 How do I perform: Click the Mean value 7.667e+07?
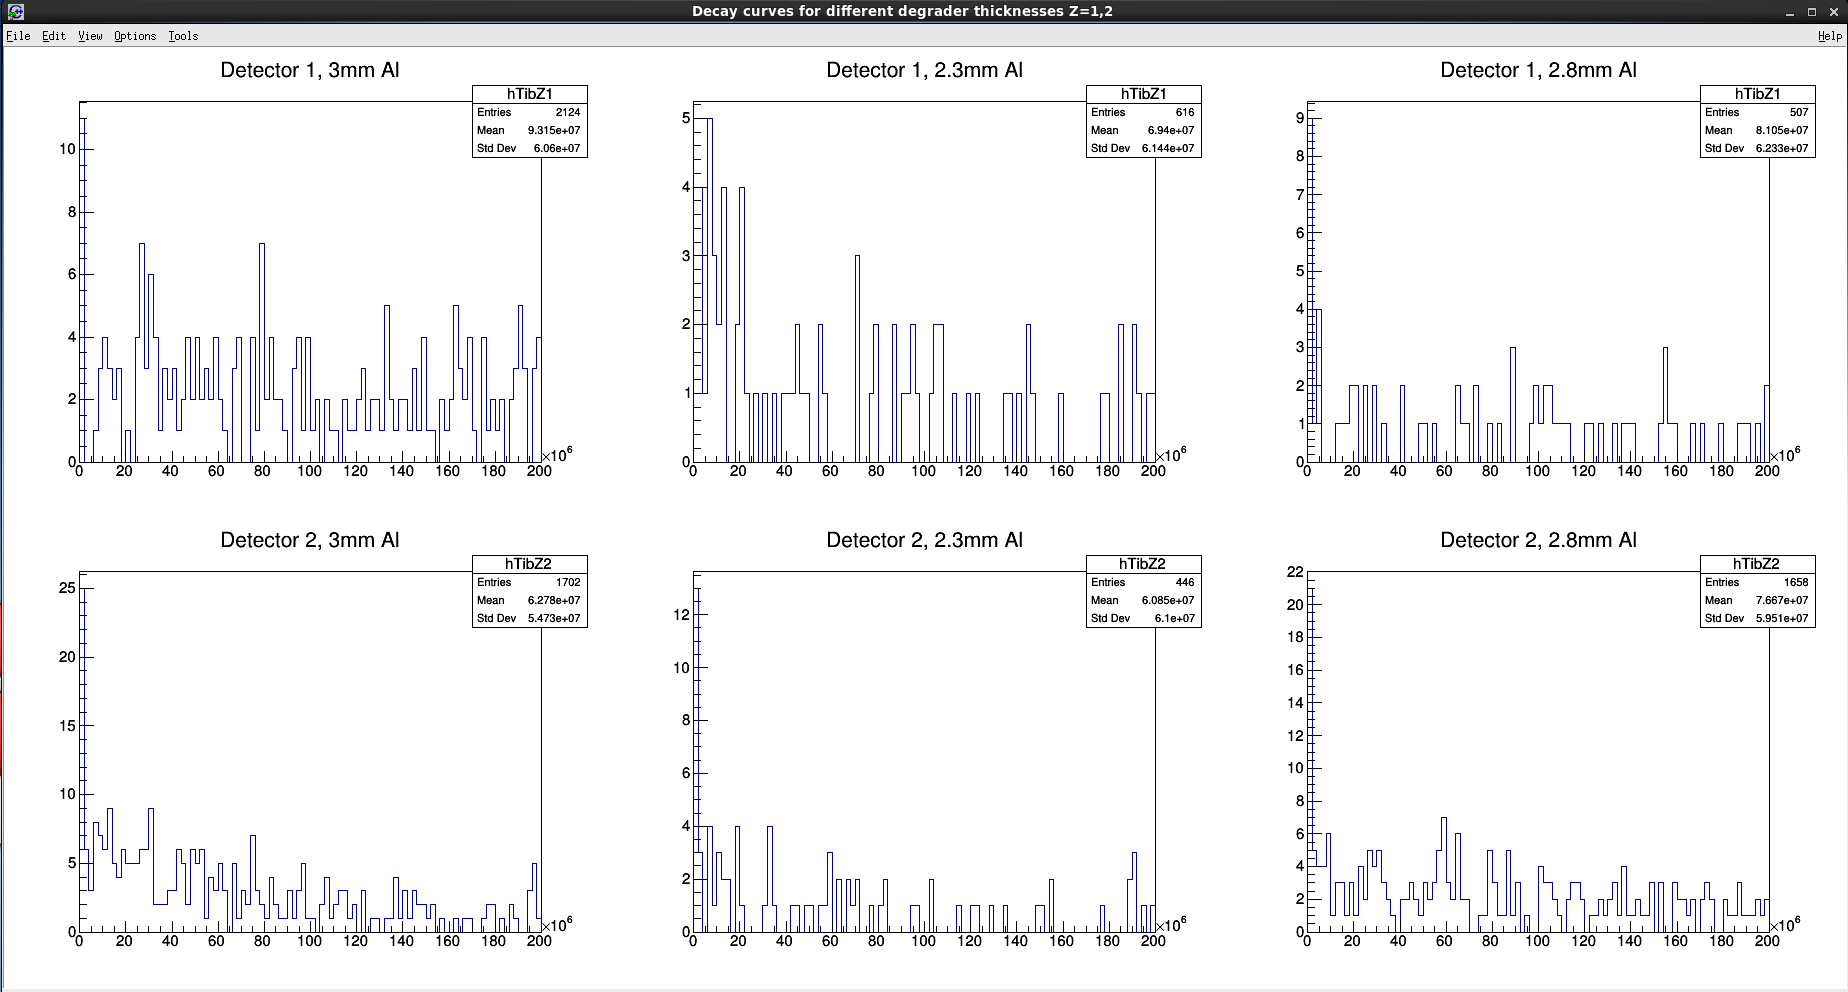pos(1782,600)
